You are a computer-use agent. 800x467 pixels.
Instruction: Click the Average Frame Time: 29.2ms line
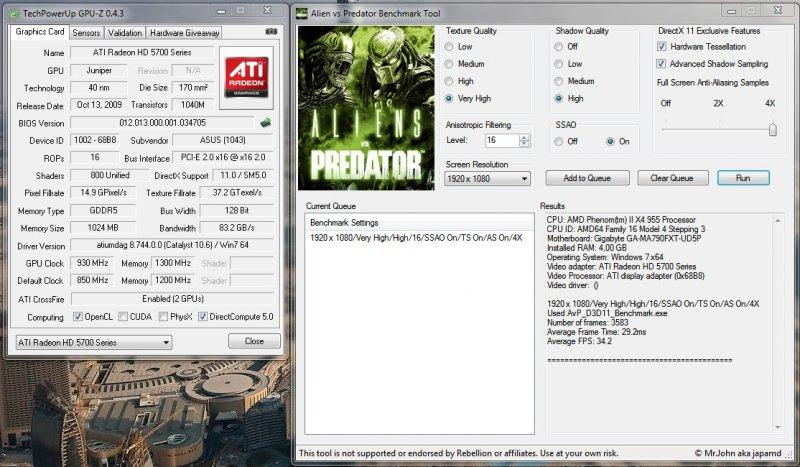pos(596,332)
